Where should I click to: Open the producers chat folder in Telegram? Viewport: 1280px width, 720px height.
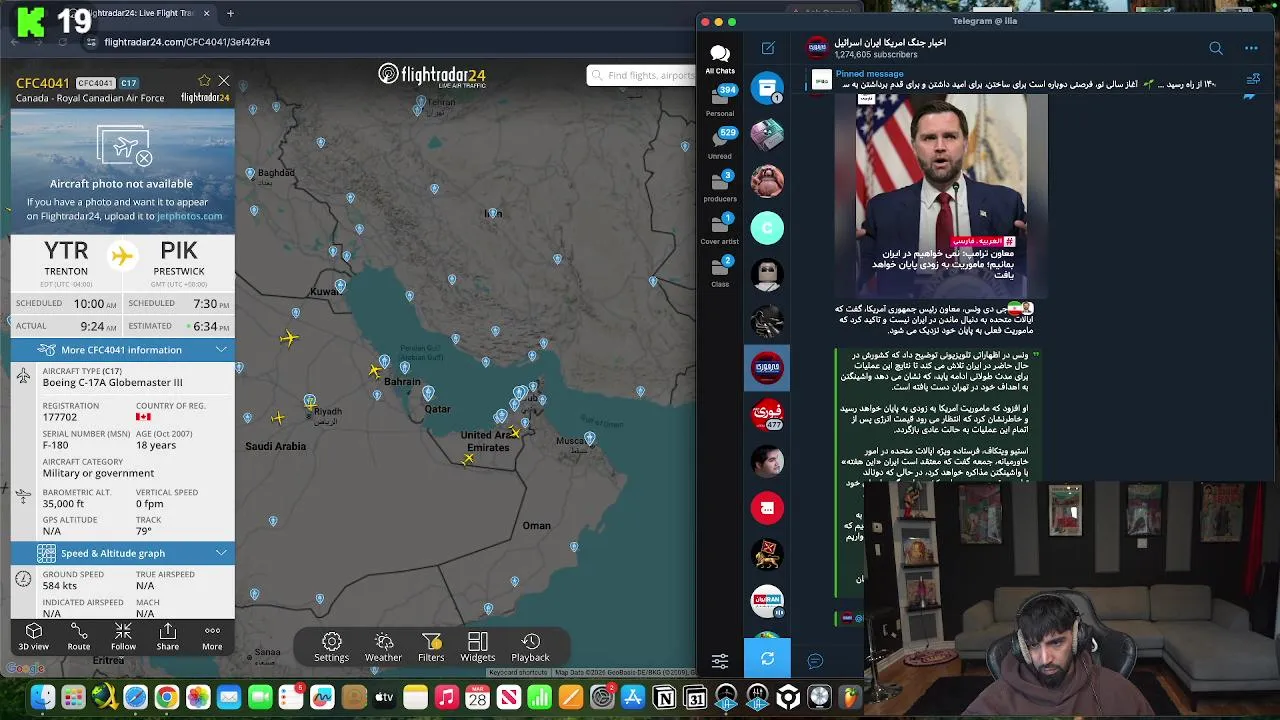click(x=720, y=187)
